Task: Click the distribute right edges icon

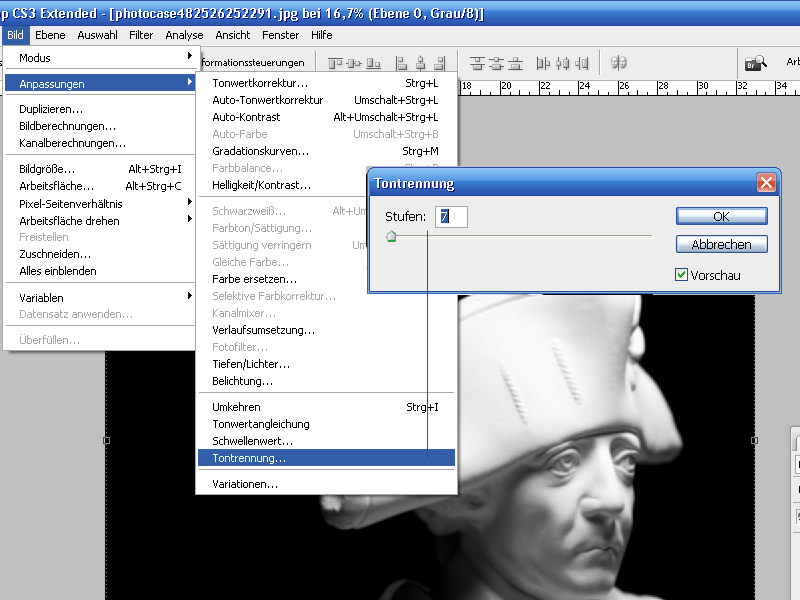Action: pyautogui.click(x=582, y=63)
